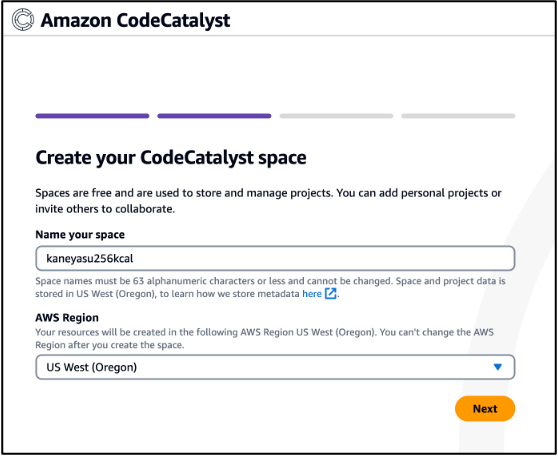
Task: Follow the 'here' metadata link
Action: (x=312, y=294)
